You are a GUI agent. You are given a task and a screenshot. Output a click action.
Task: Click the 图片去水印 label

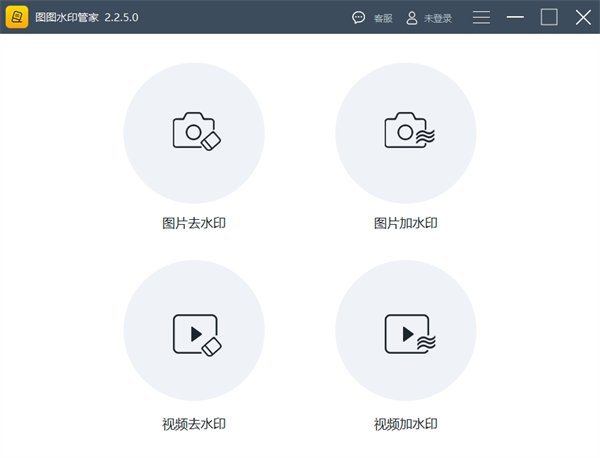click(194, 223)
